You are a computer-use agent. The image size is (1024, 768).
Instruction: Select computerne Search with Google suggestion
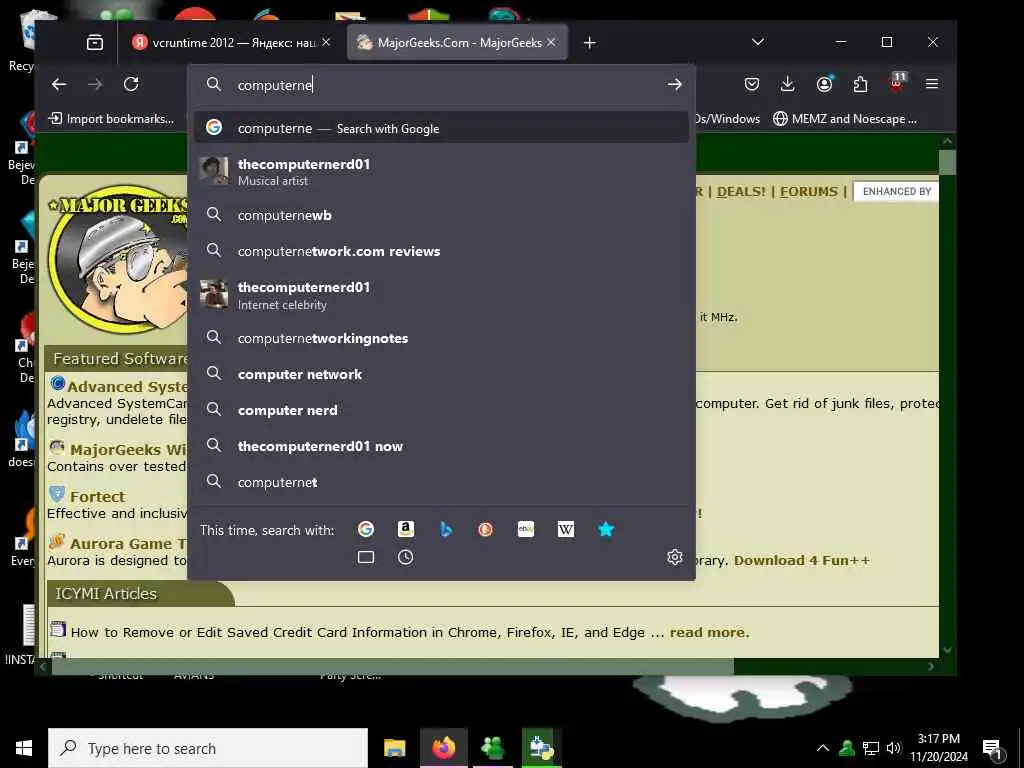[x=441, y=128]
